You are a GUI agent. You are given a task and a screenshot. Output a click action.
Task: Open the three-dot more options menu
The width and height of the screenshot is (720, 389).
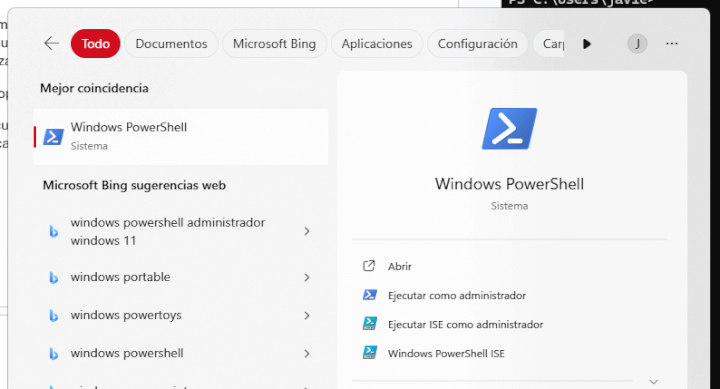[x=672, y=44]
